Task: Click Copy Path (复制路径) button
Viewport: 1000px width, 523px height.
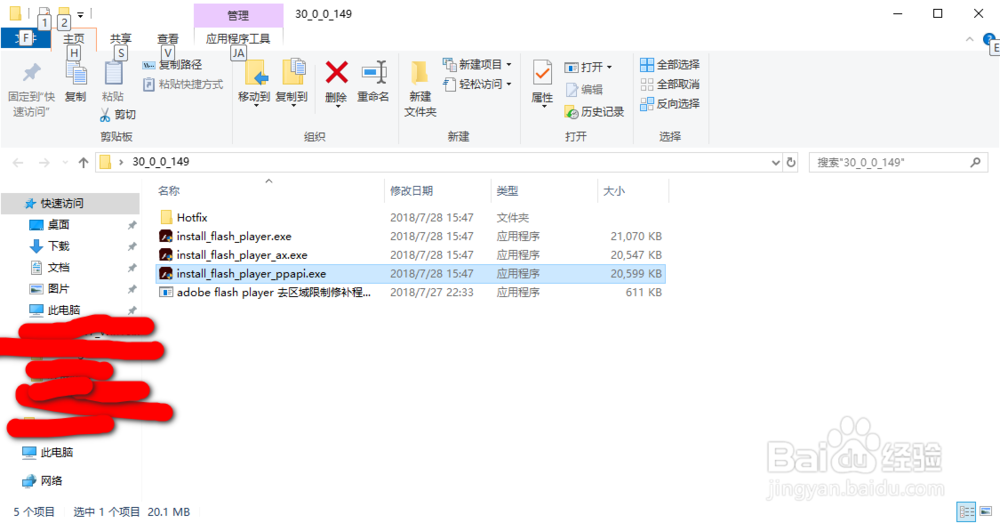Action: click(x=172, y=64)
